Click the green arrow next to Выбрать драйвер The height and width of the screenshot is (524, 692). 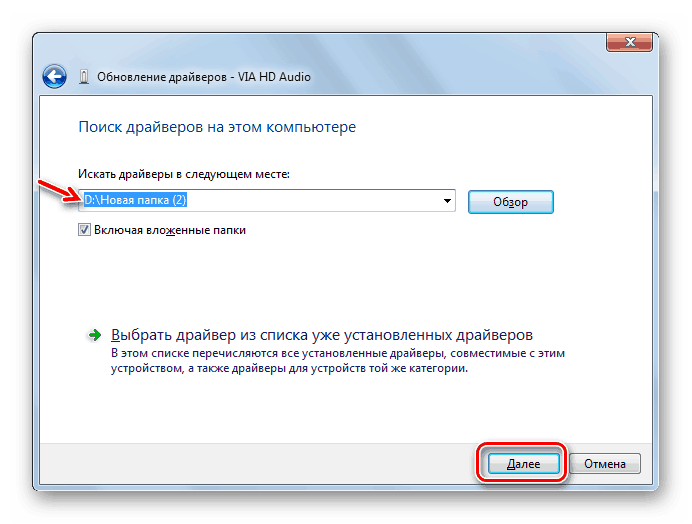94,336
